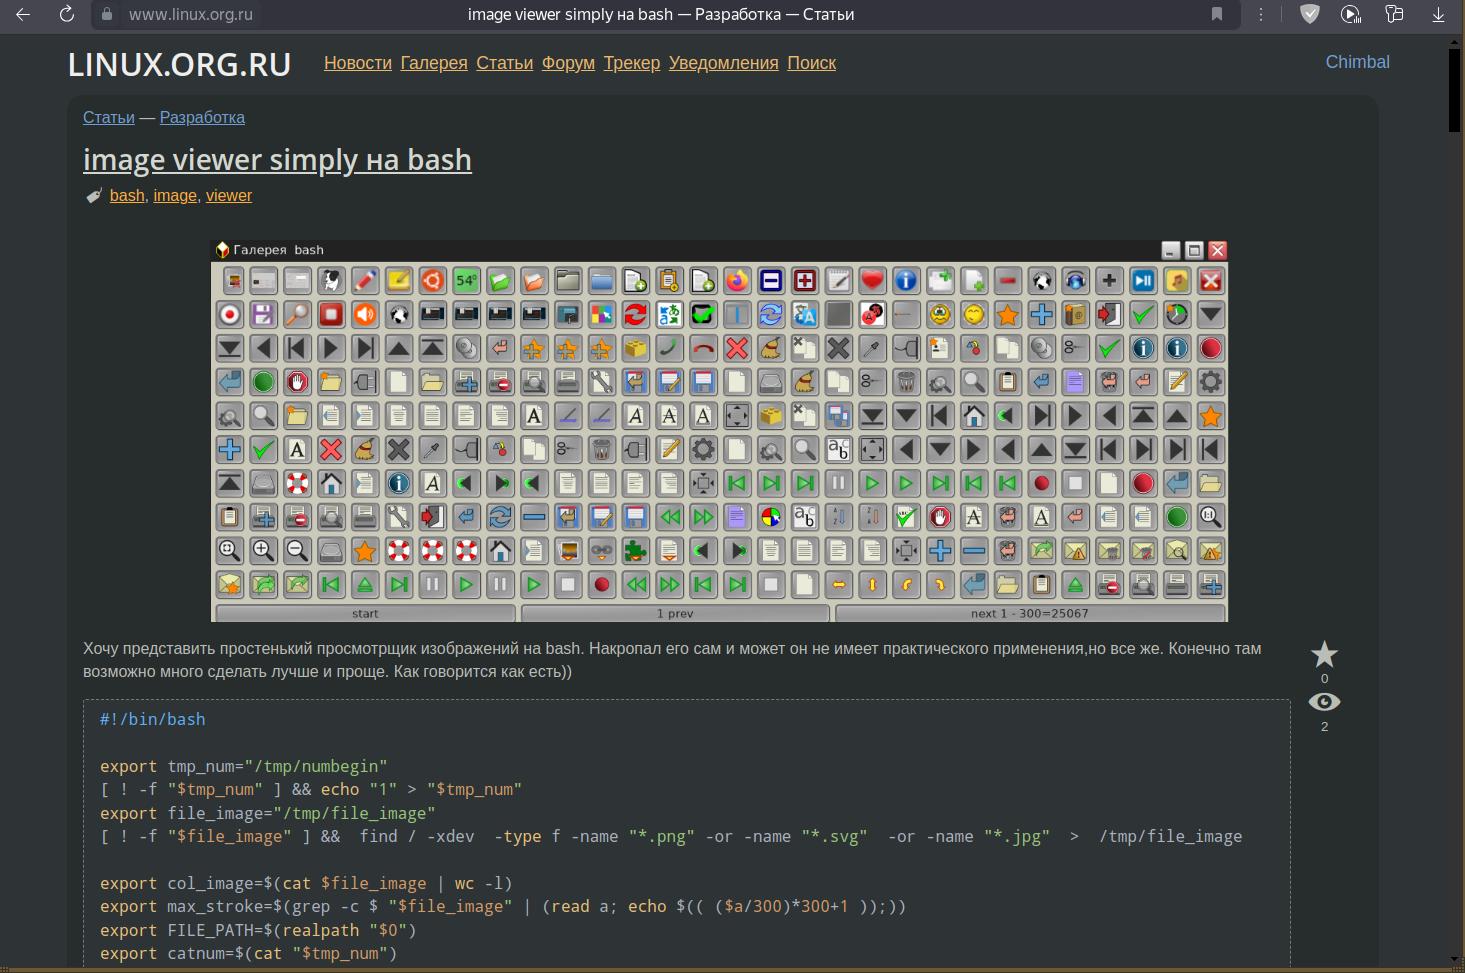Click the browser back arrow
This screenshot has width=1465, height=973.
(23, 14)
